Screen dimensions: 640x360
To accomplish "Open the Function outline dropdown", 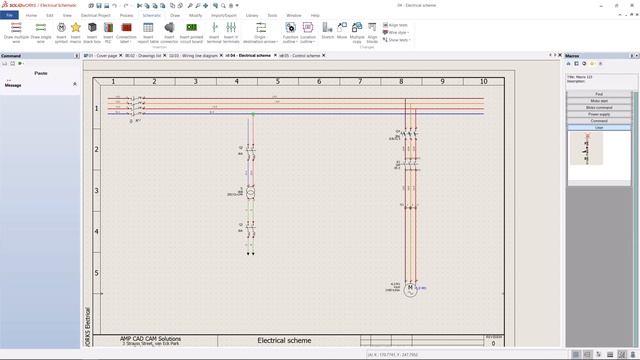I will [x=290, y=33].
